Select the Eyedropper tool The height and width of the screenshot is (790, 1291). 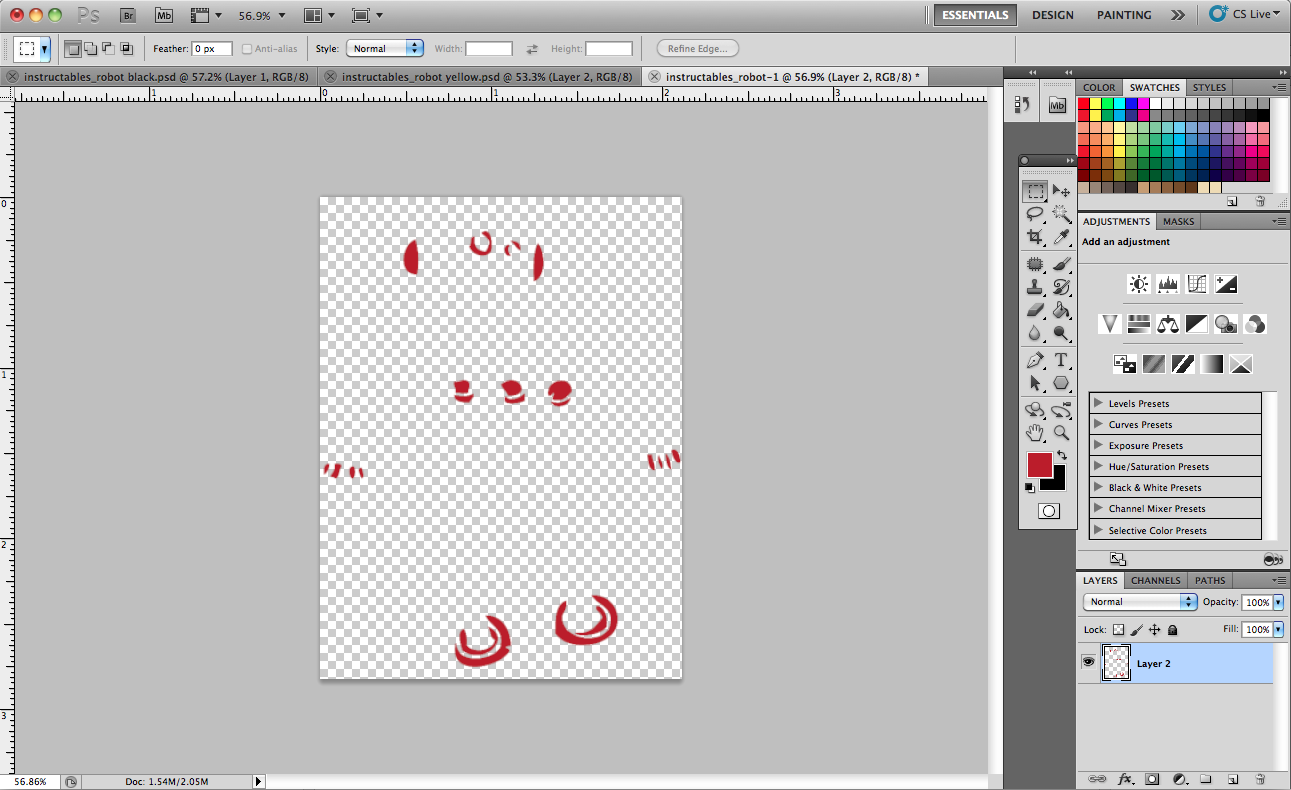coord(1061,237)
